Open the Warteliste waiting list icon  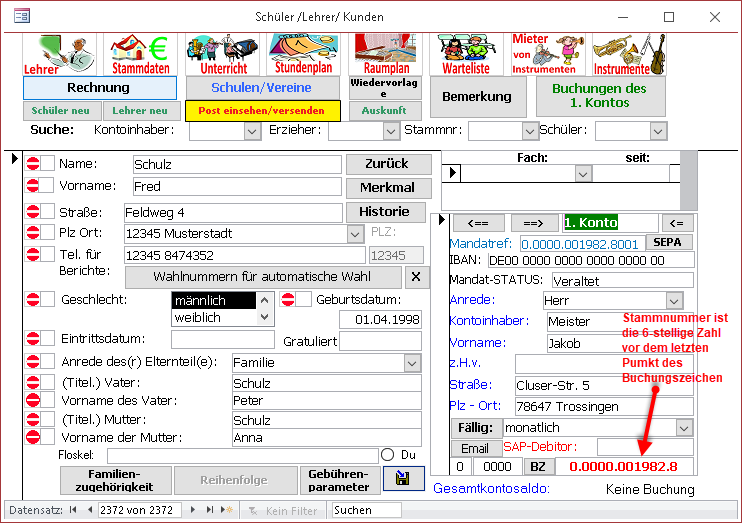466,54
